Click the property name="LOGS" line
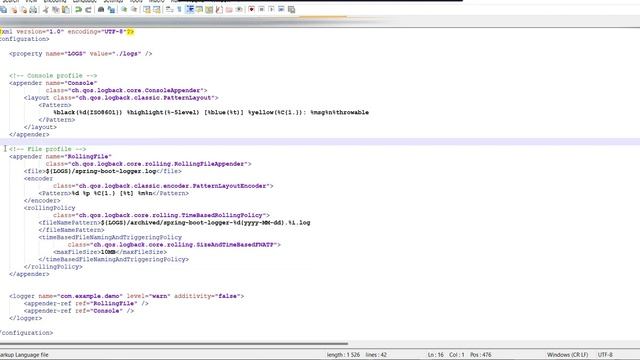The width and height of the screenshot is (640, 360). point(80,53)
